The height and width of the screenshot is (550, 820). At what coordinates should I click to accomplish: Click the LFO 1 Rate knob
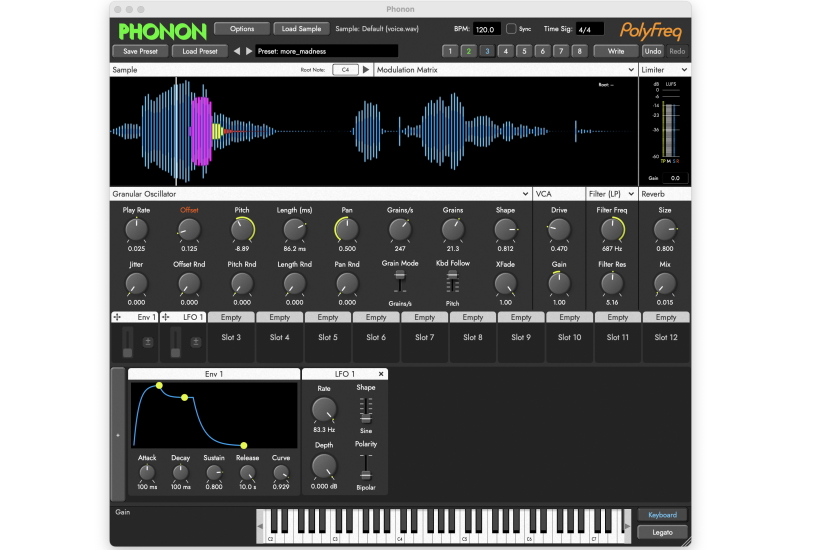[324, 410]
